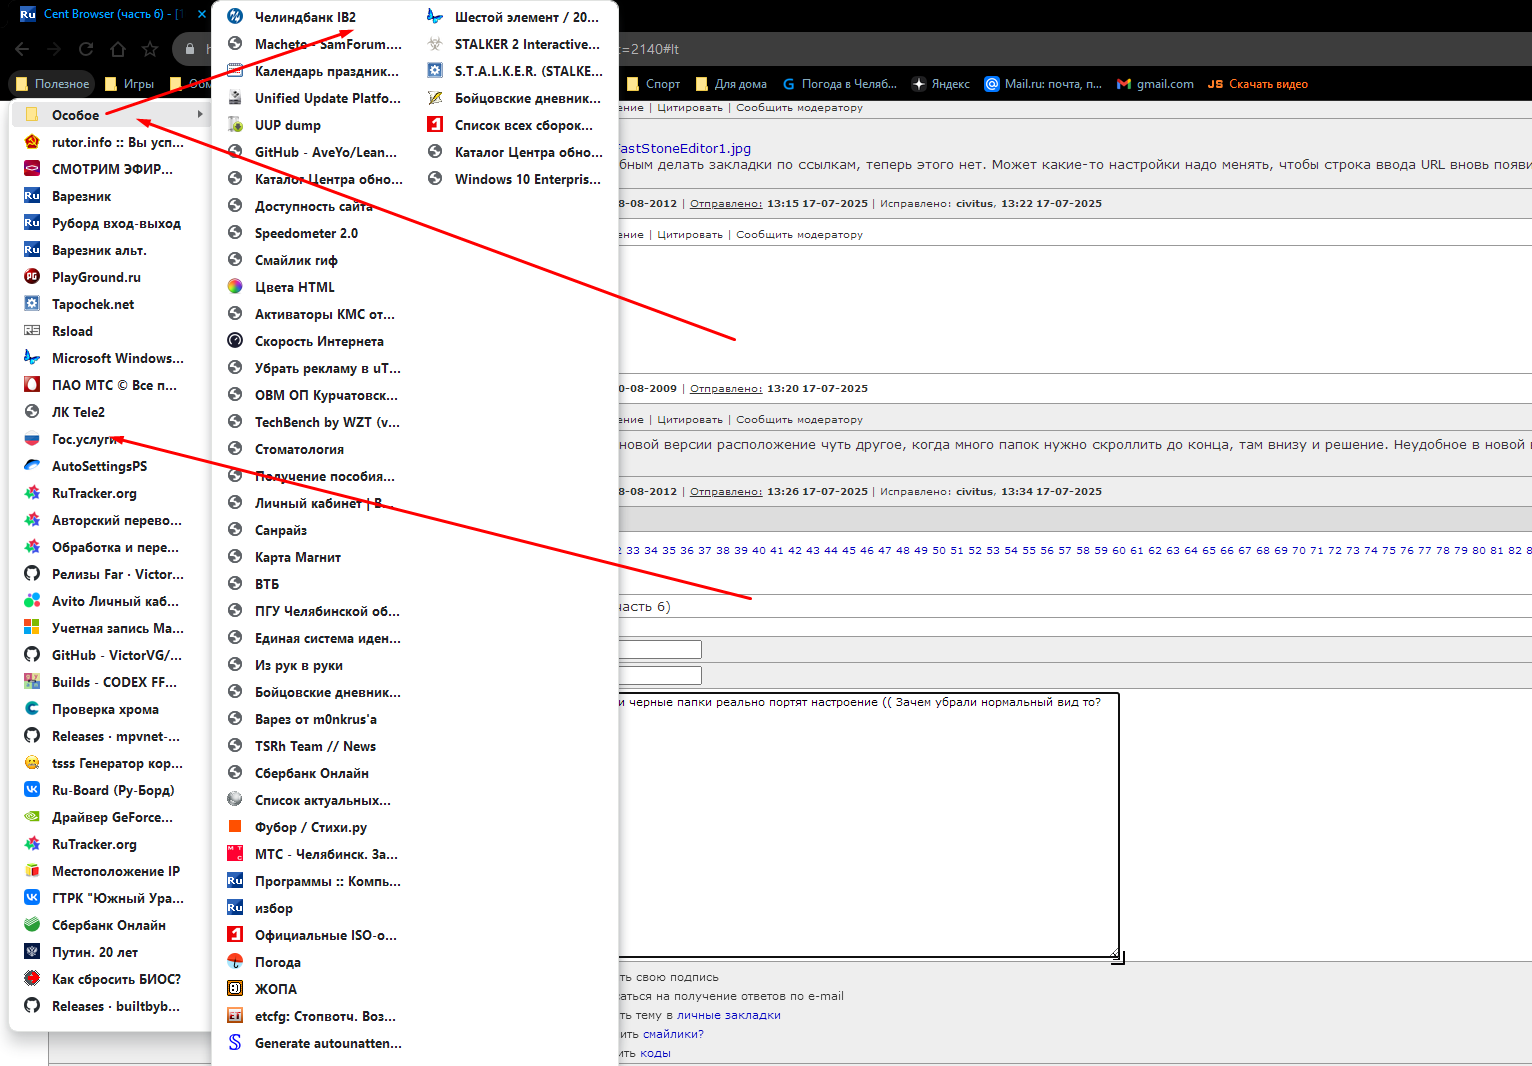
Task: Go to forum page 50
Action: 939,550
